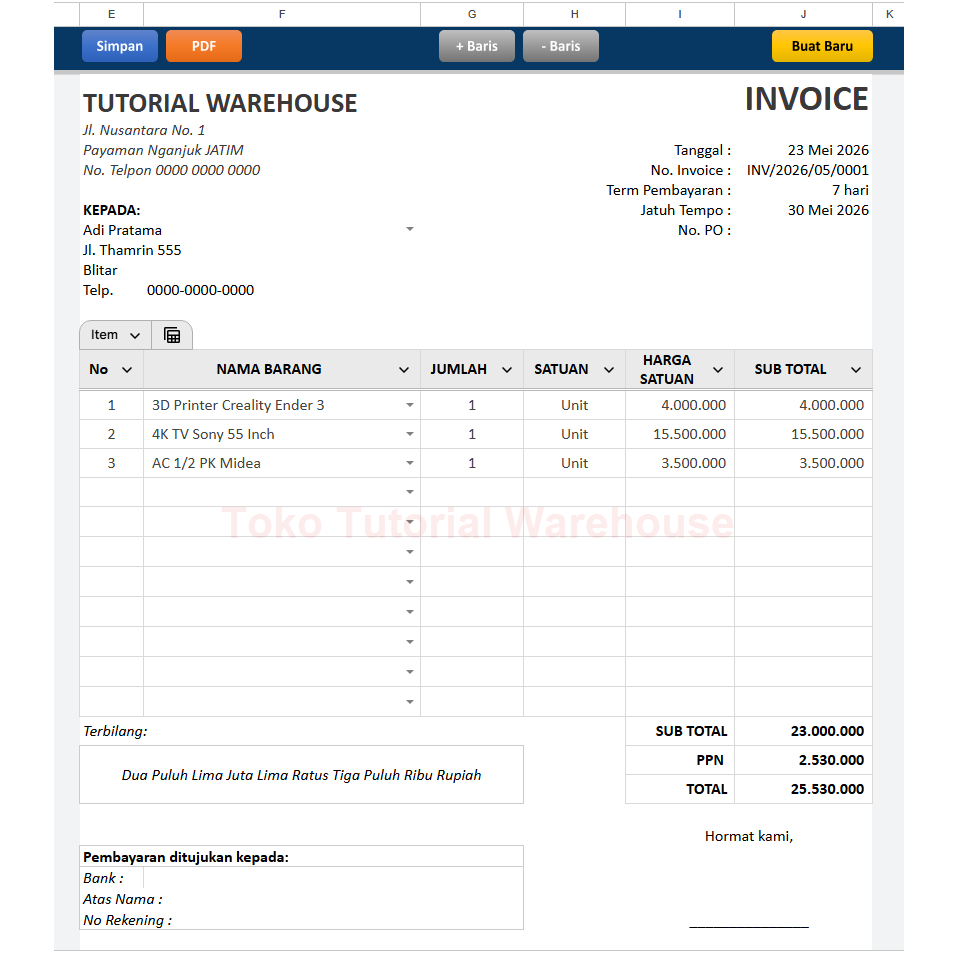
Task: Click the Simpan button
Action: pos(120,46)
